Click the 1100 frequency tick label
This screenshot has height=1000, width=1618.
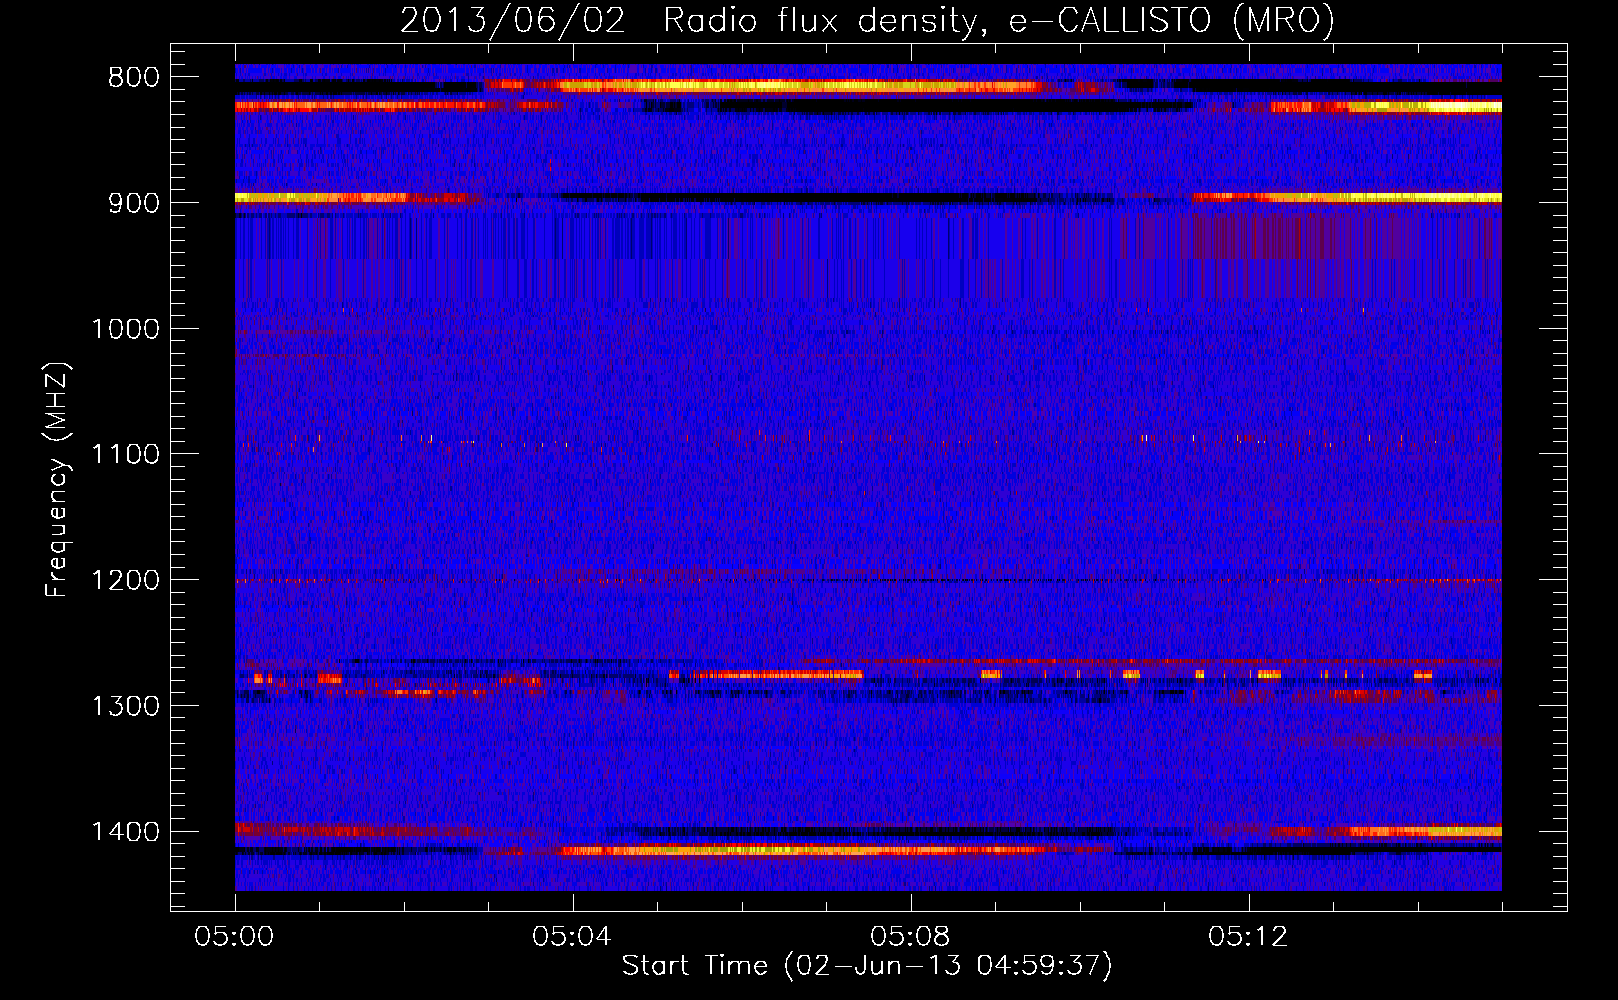(125, 455)
